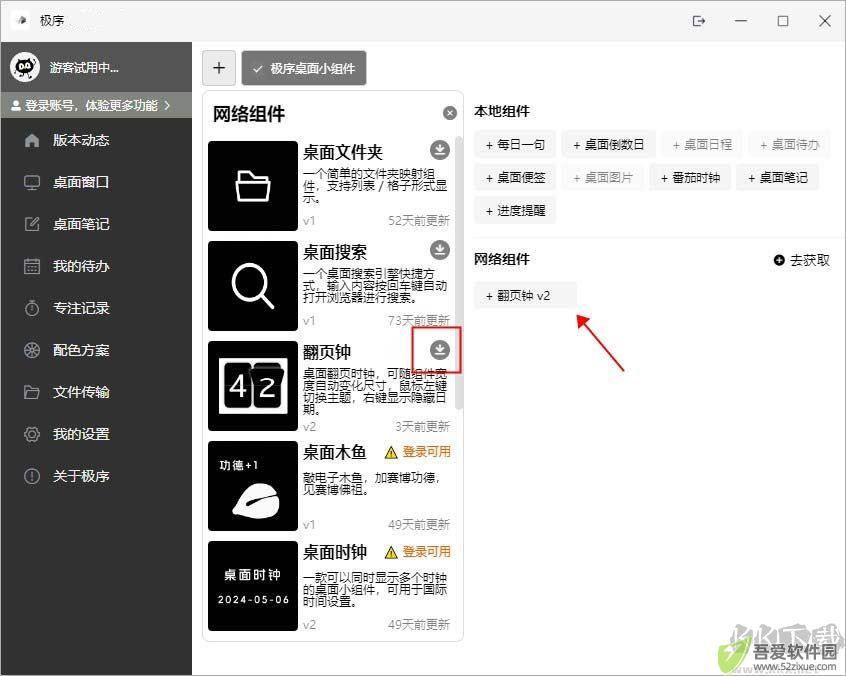The height and width of the screenshot is (676, 846).
Task: Click the 桌面时钟 title
Action: (335, 552)
